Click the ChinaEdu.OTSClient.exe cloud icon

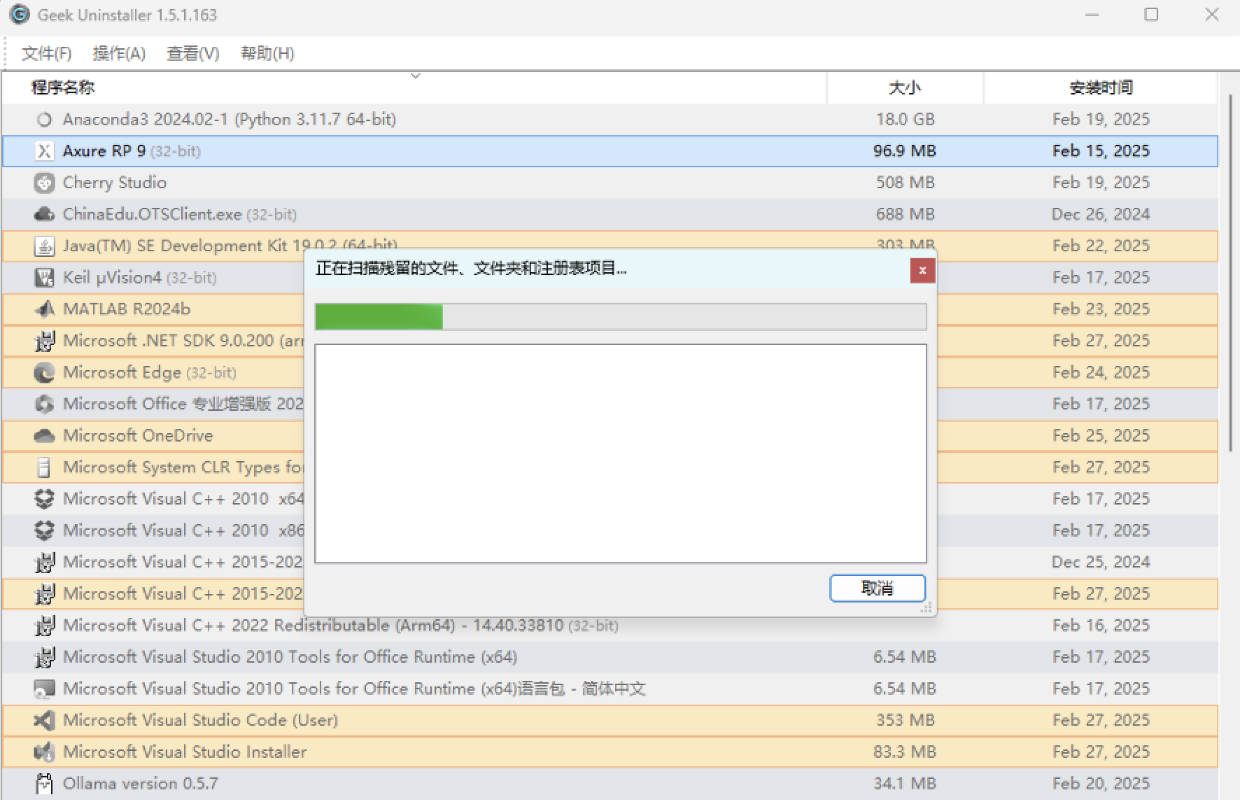43,214
